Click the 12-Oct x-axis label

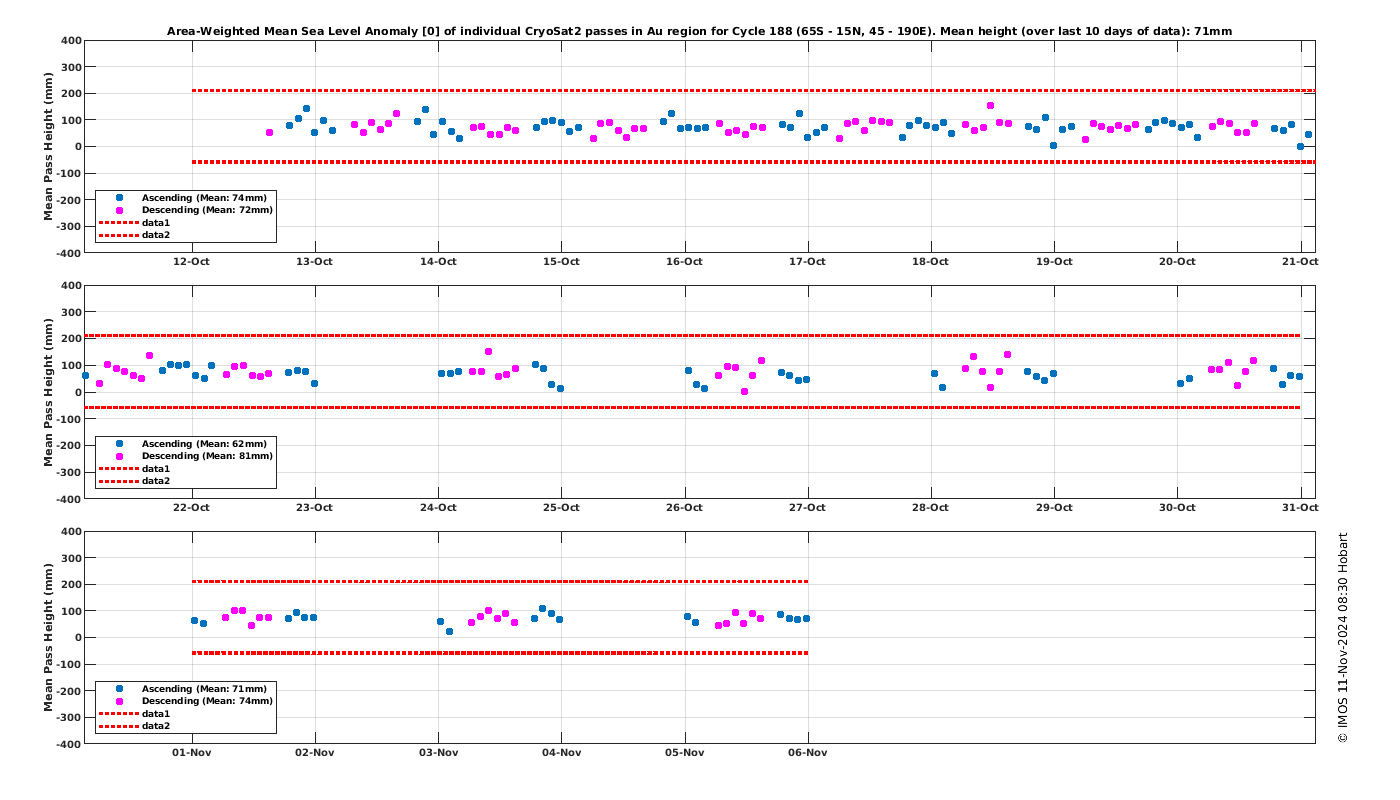coord(192,262)
